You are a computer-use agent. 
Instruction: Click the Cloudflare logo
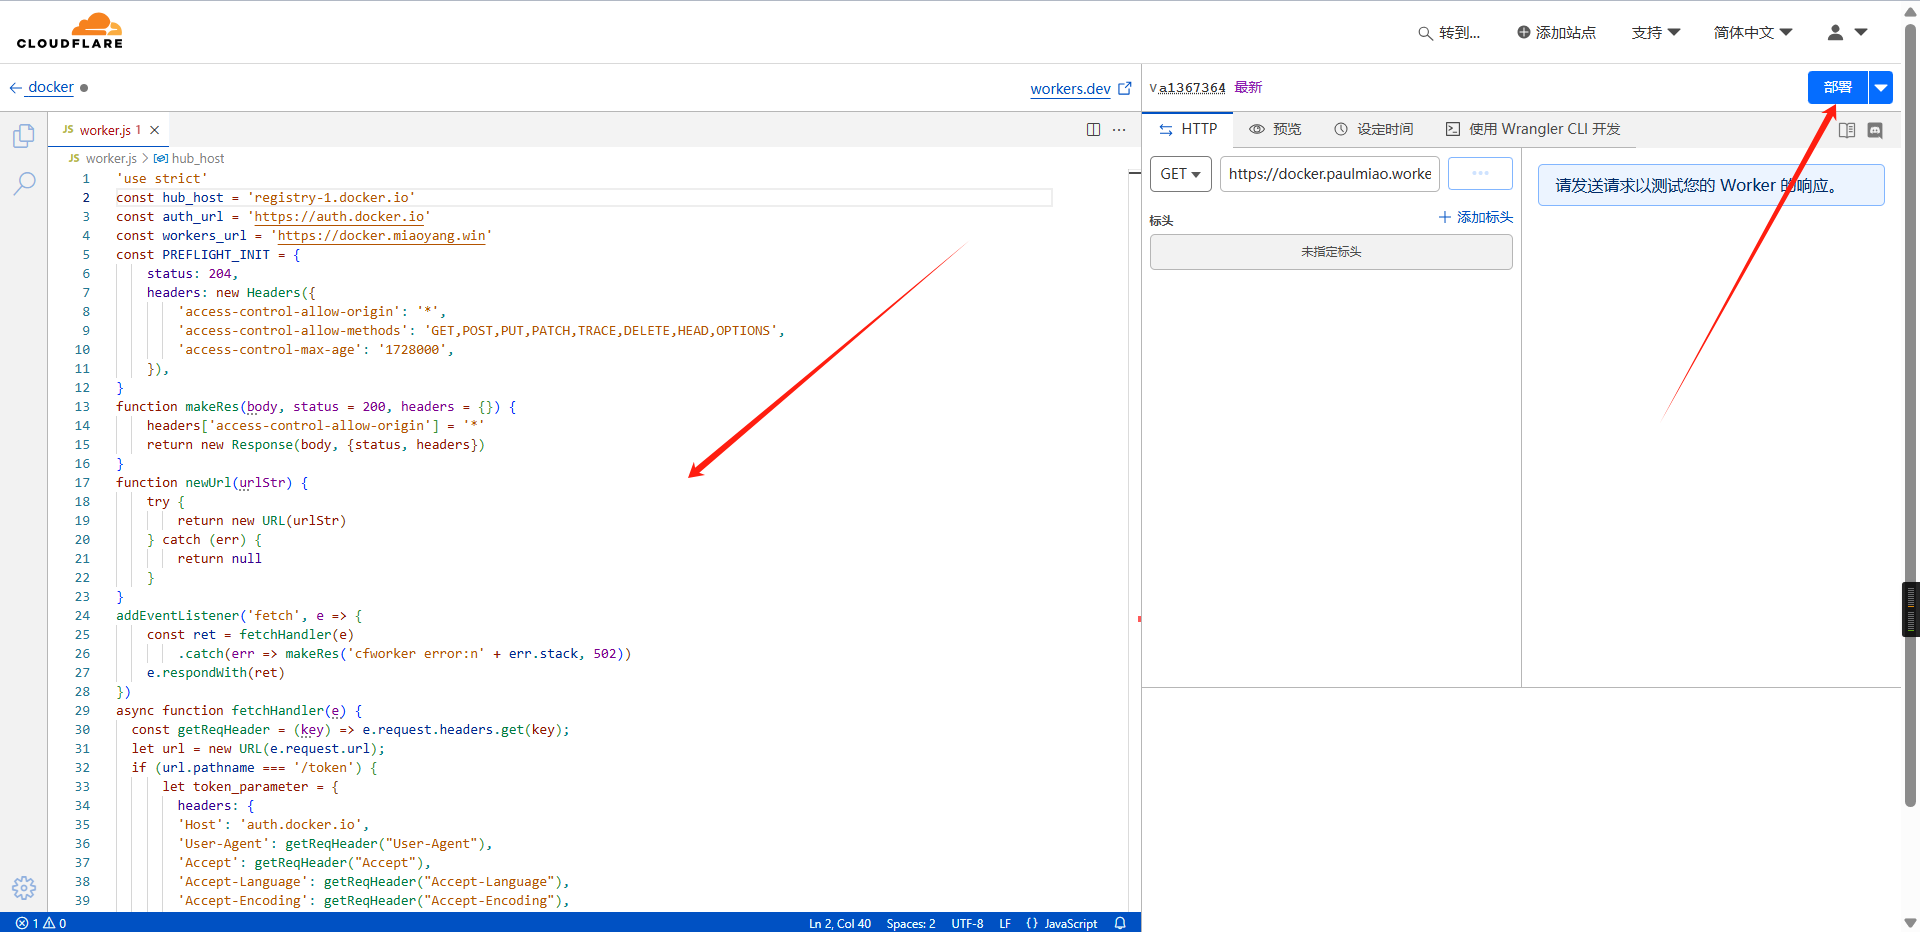click(70, 31)
